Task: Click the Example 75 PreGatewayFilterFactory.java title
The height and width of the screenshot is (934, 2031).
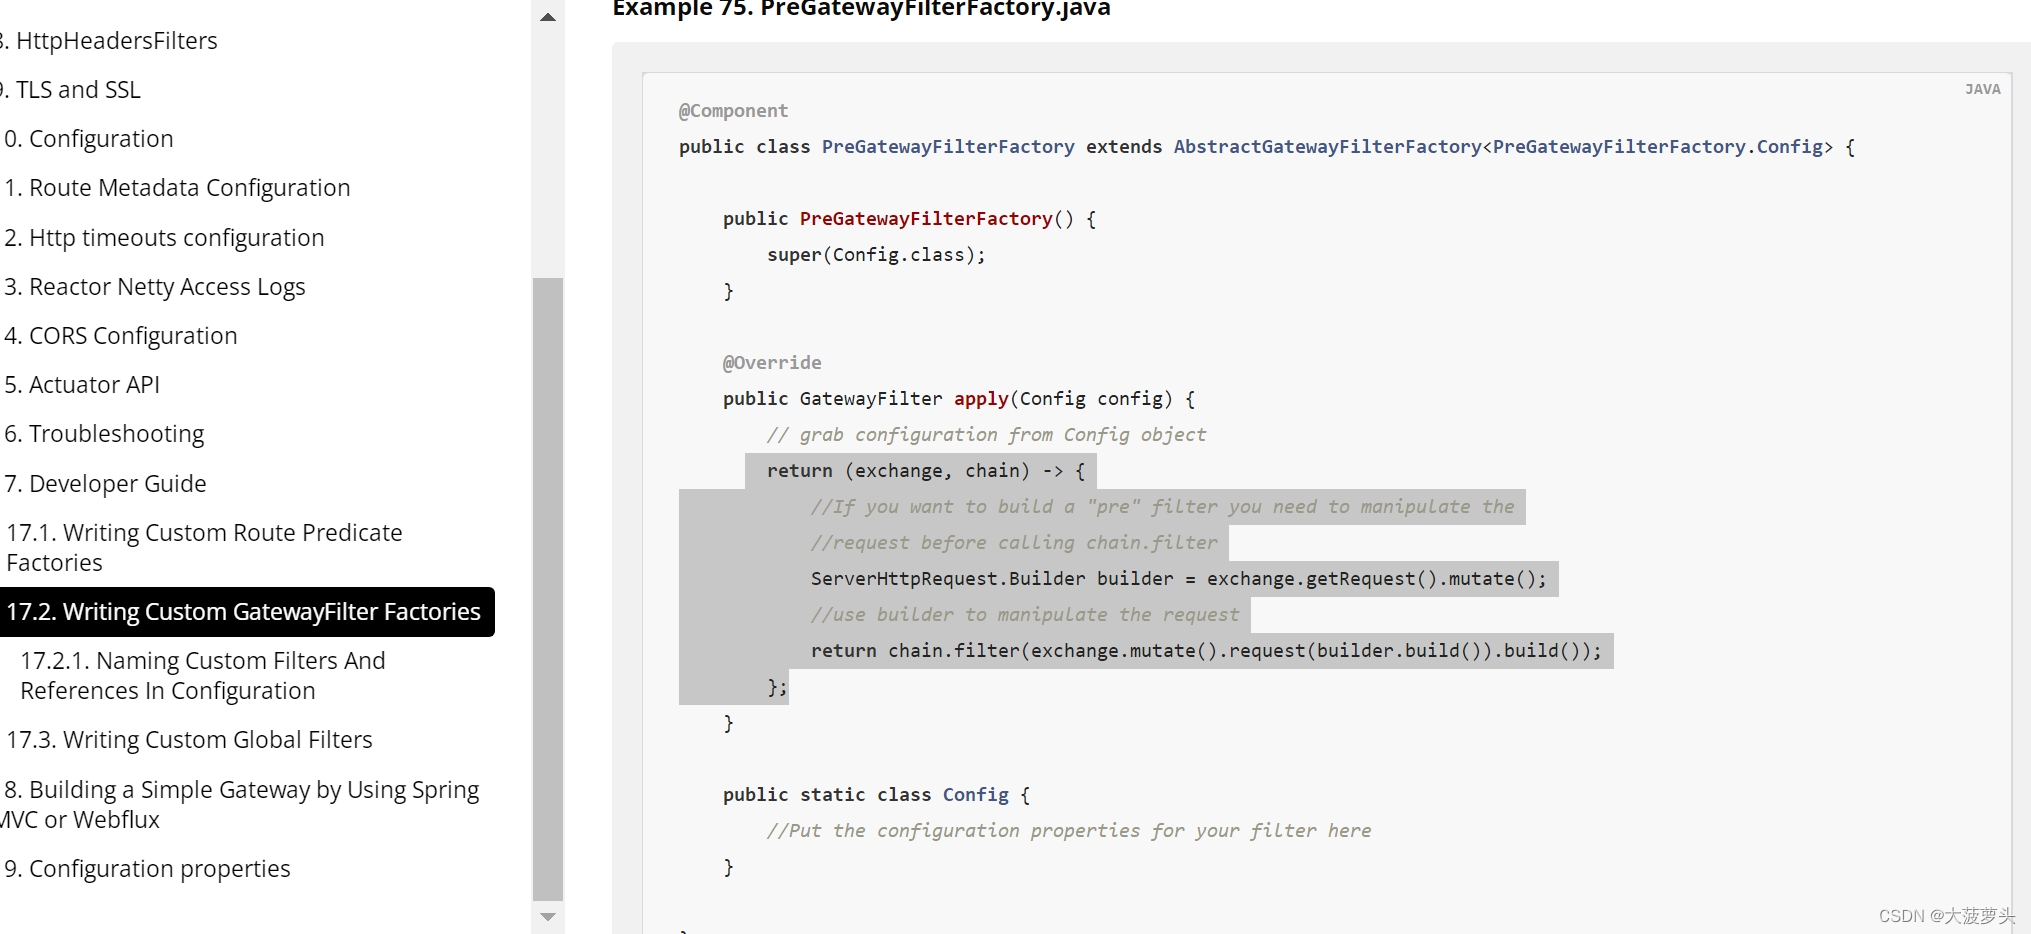Action: 861,9
